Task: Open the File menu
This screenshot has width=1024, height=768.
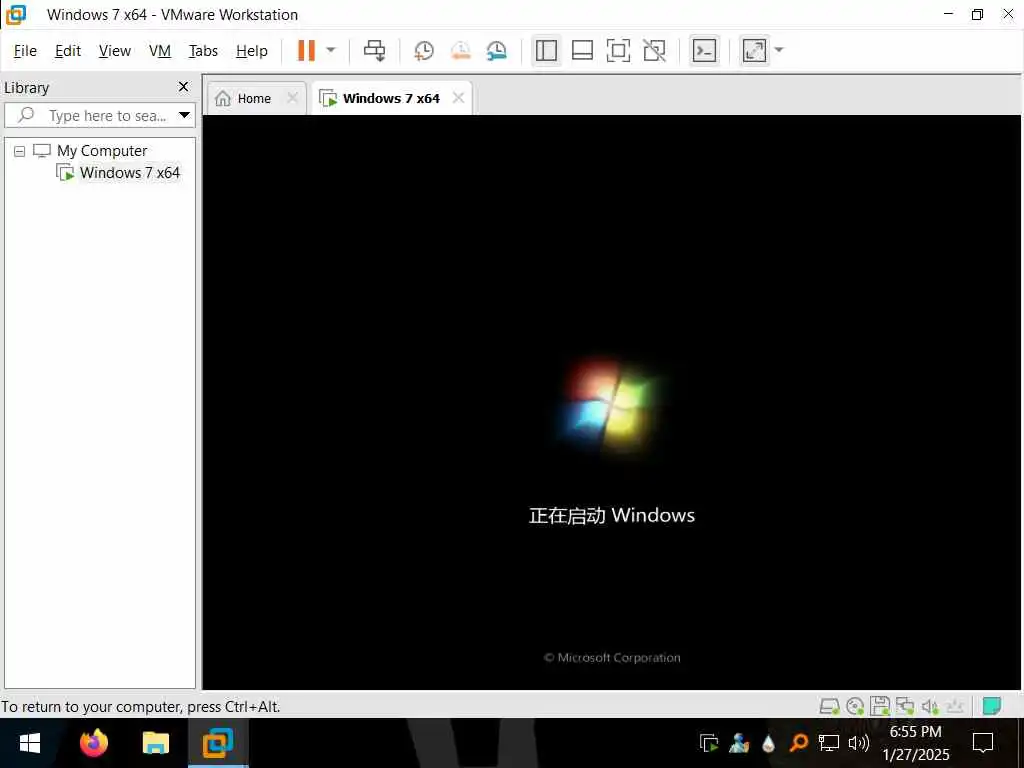Action: (25, 50)
